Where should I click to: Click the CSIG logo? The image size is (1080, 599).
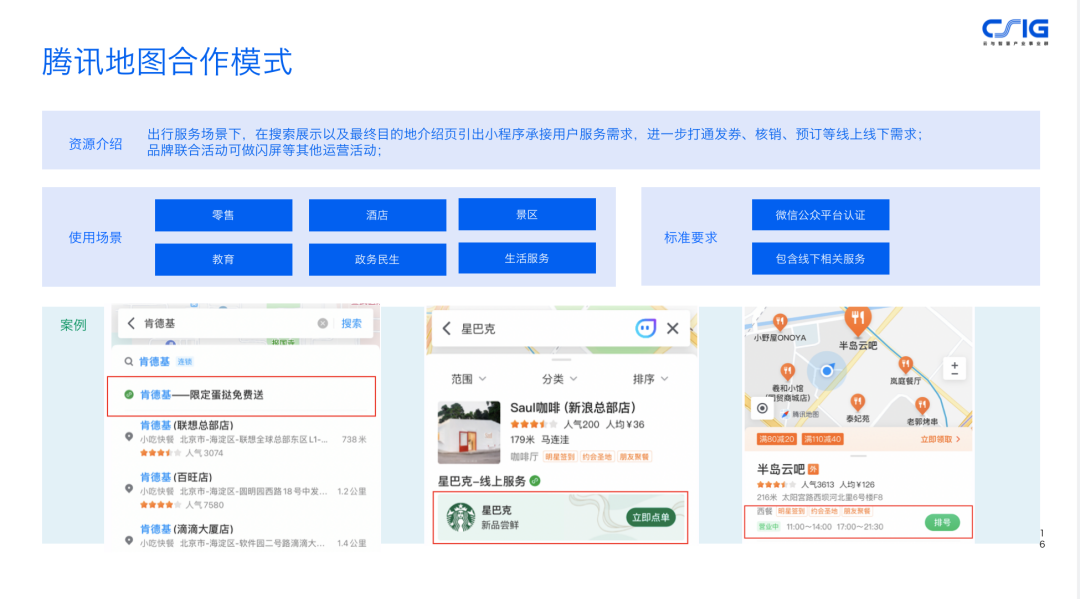click(1015, 32)
